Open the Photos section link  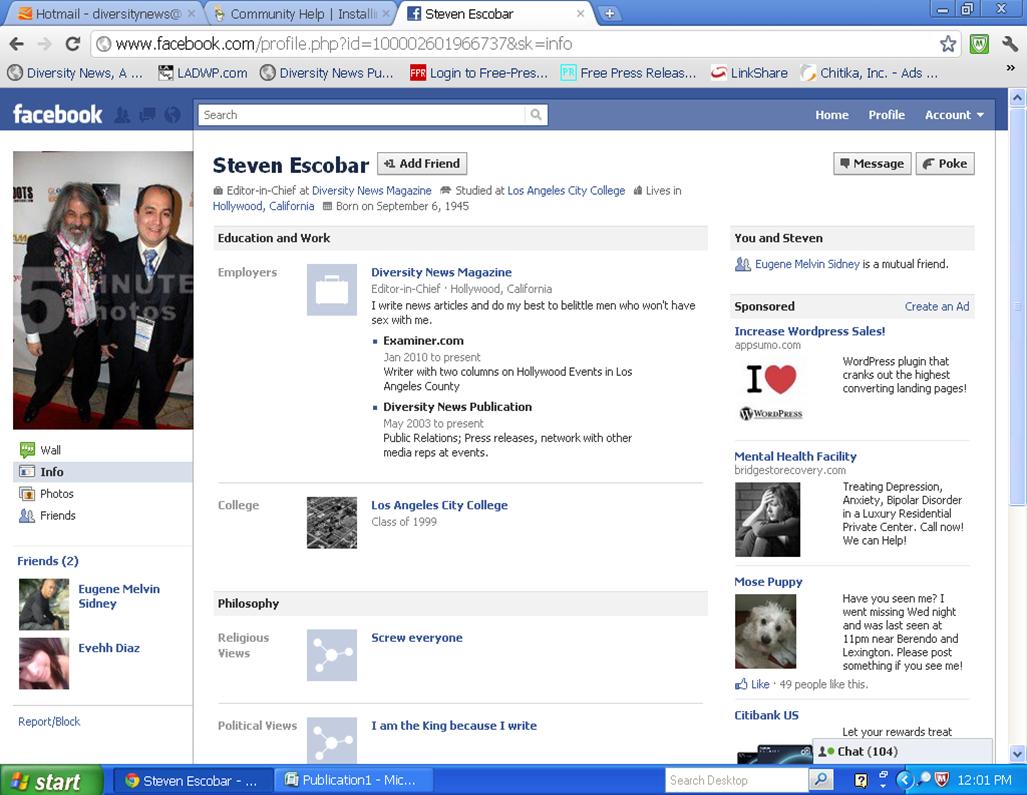click(57, 494)
